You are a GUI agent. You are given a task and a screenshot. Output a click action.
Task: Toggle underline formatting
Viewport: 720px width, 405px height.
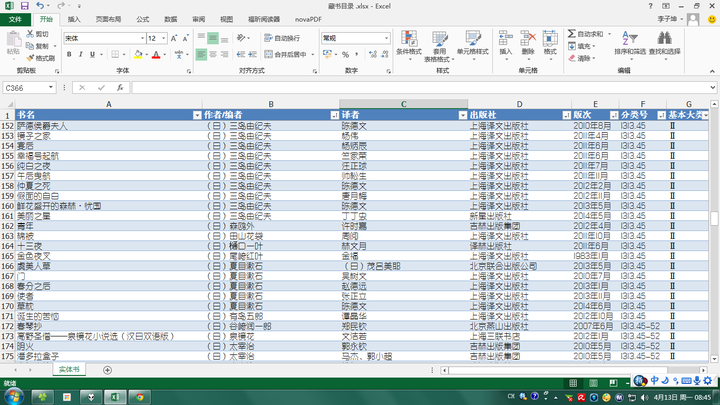click(92, 55)
